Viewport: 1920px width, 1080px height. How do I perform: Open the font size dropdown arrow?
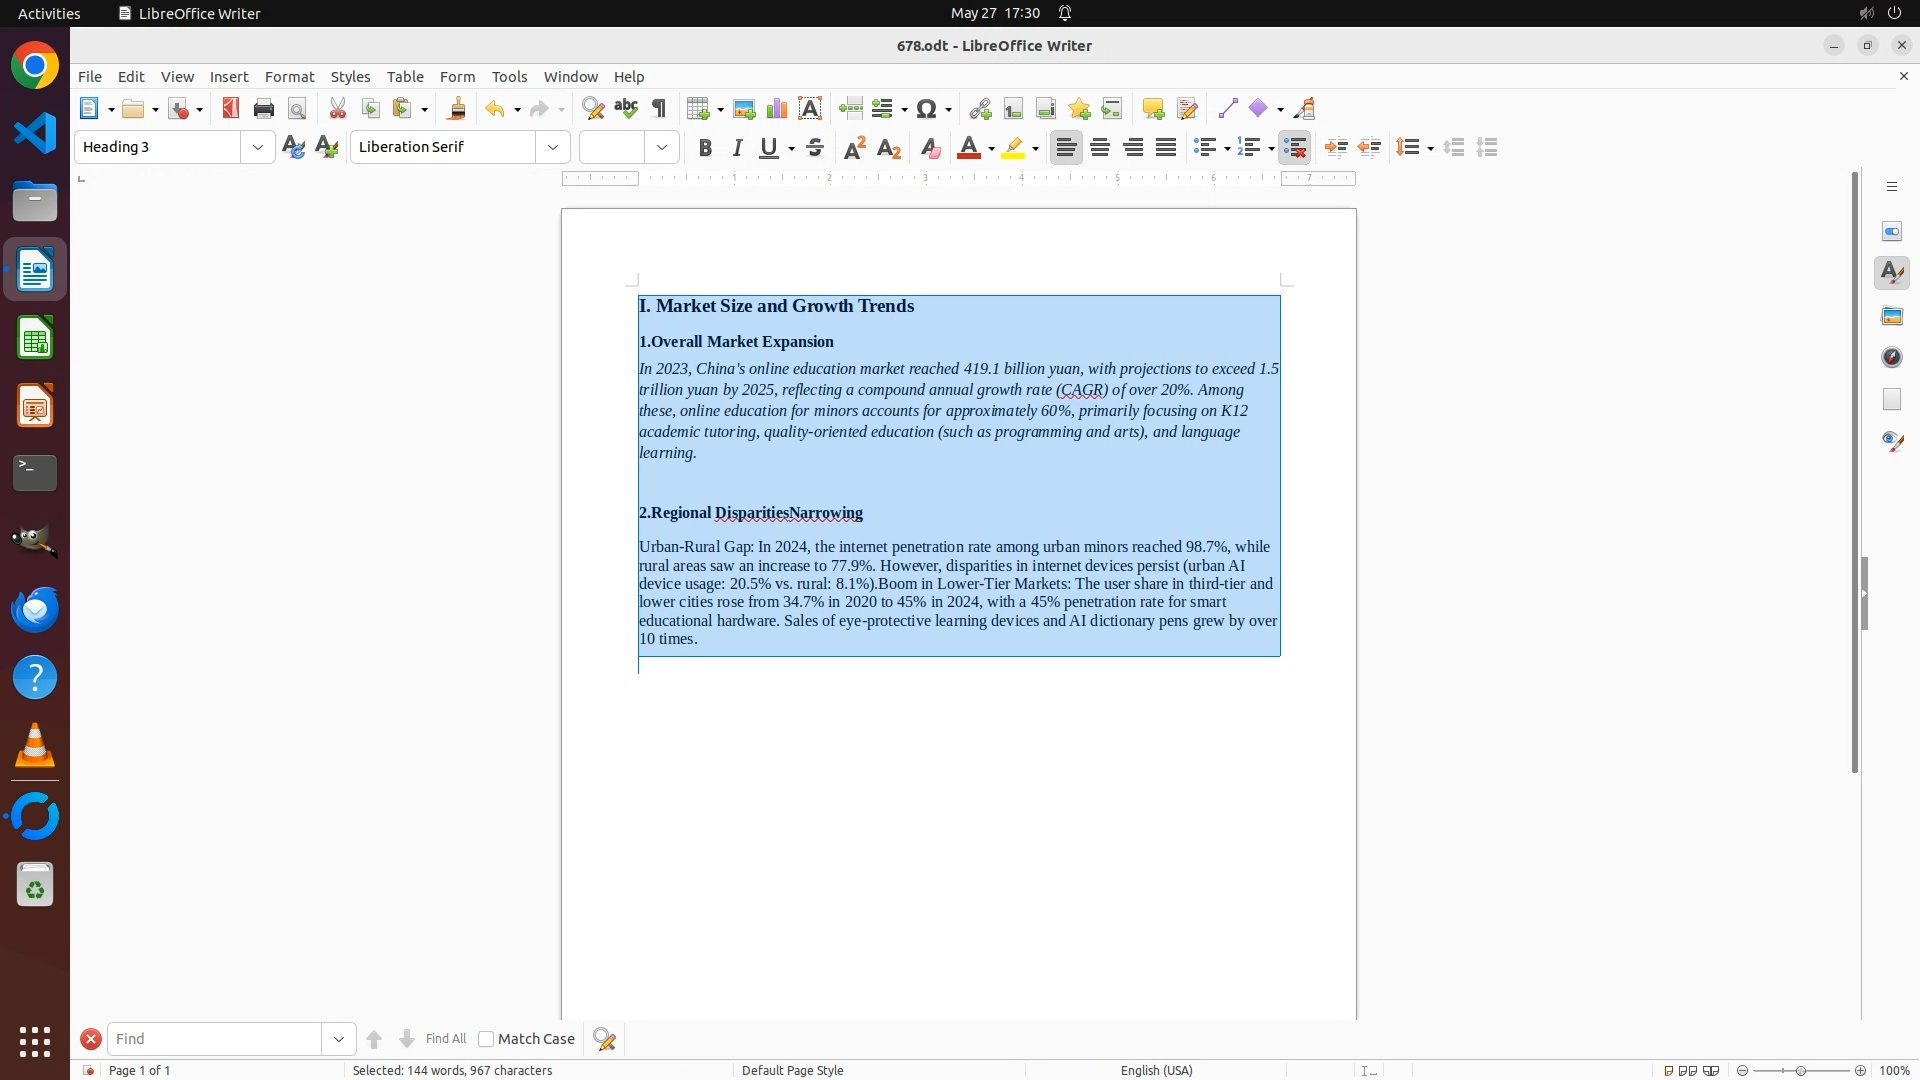coord(662,148)
